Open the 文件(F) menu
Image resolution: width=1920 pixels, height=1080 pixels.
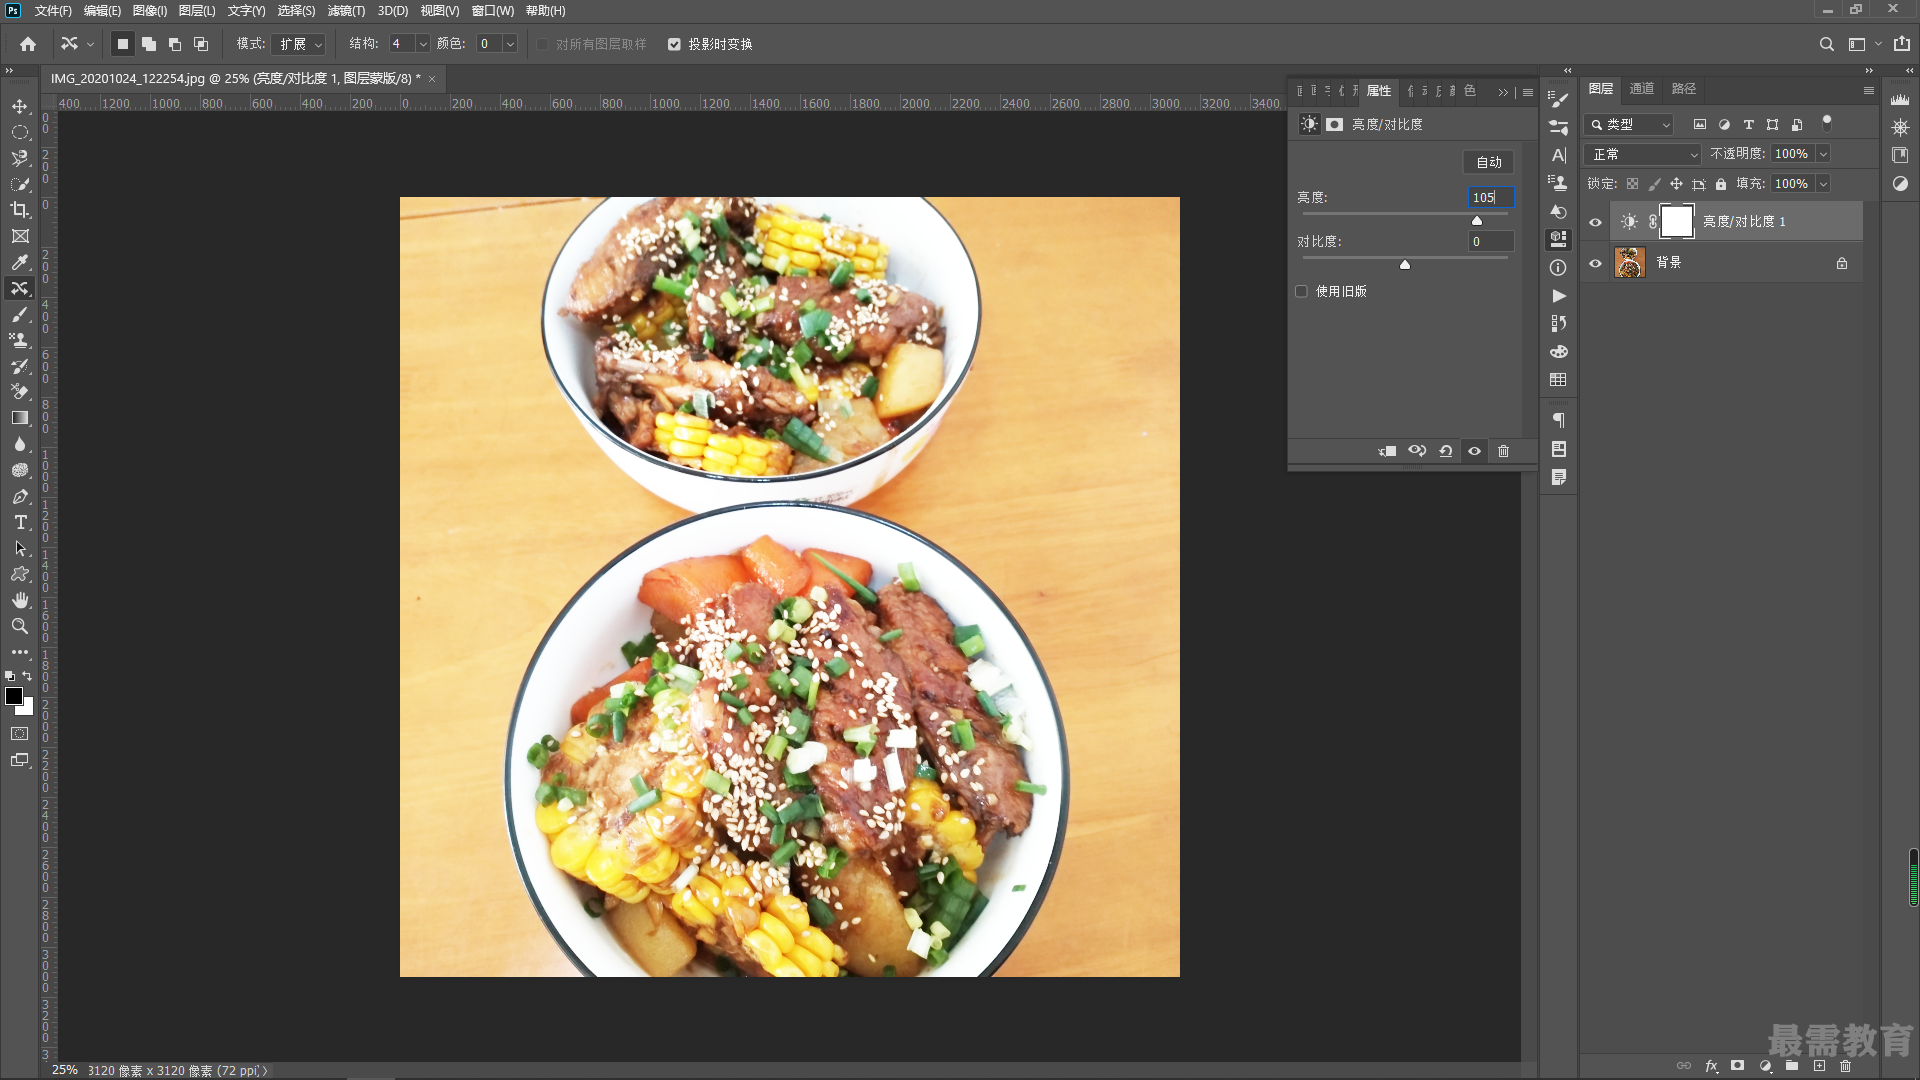[x=53, y=10]
